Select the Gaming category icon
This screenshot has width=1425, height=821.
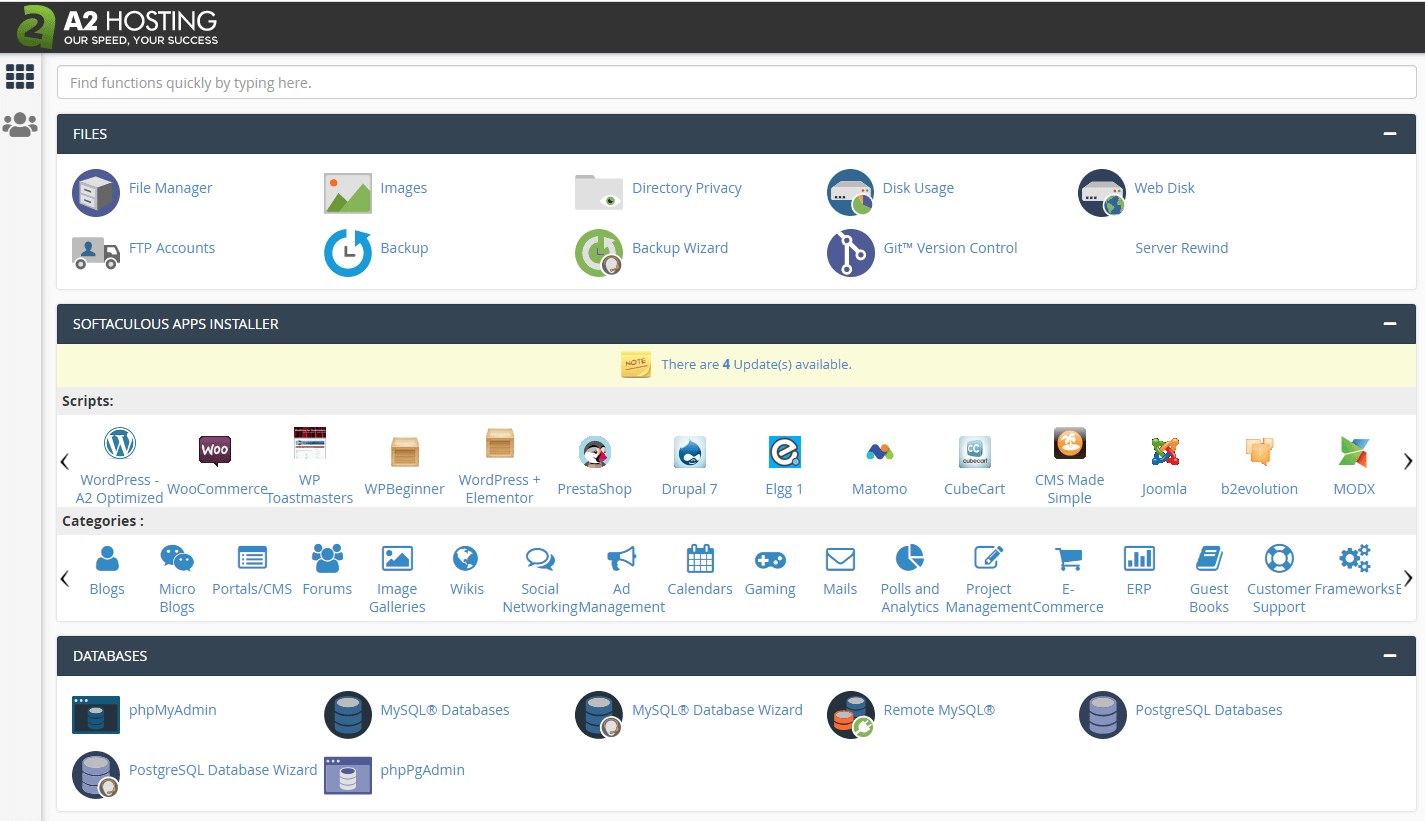tap(770, 560)
